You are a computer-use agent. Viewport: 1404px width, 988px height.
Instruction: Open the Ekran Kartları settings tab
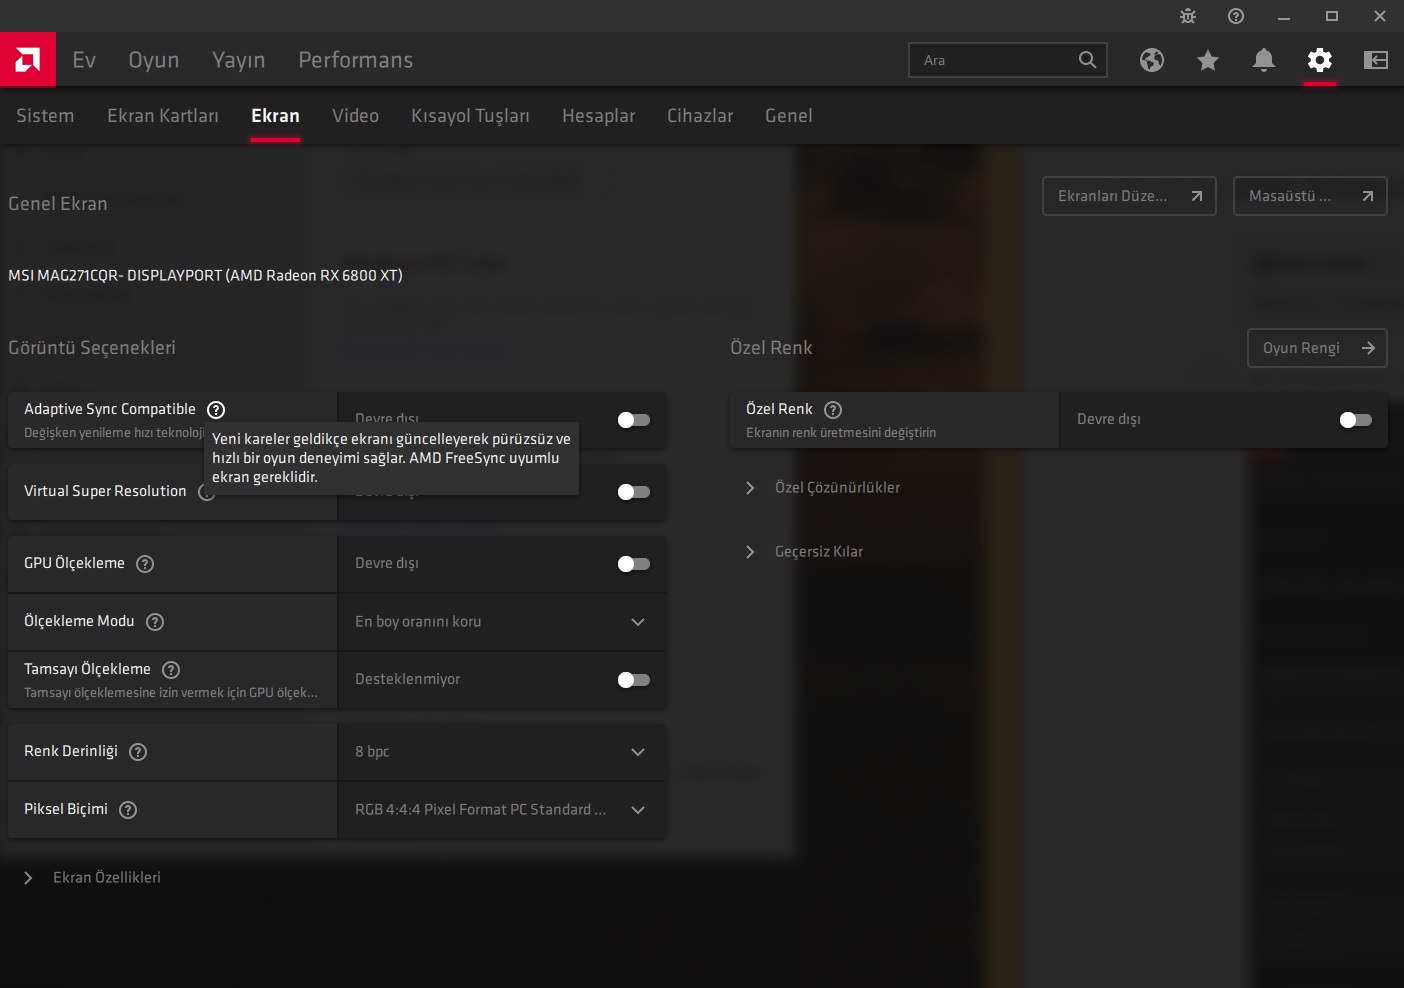[x=163, y=116]
